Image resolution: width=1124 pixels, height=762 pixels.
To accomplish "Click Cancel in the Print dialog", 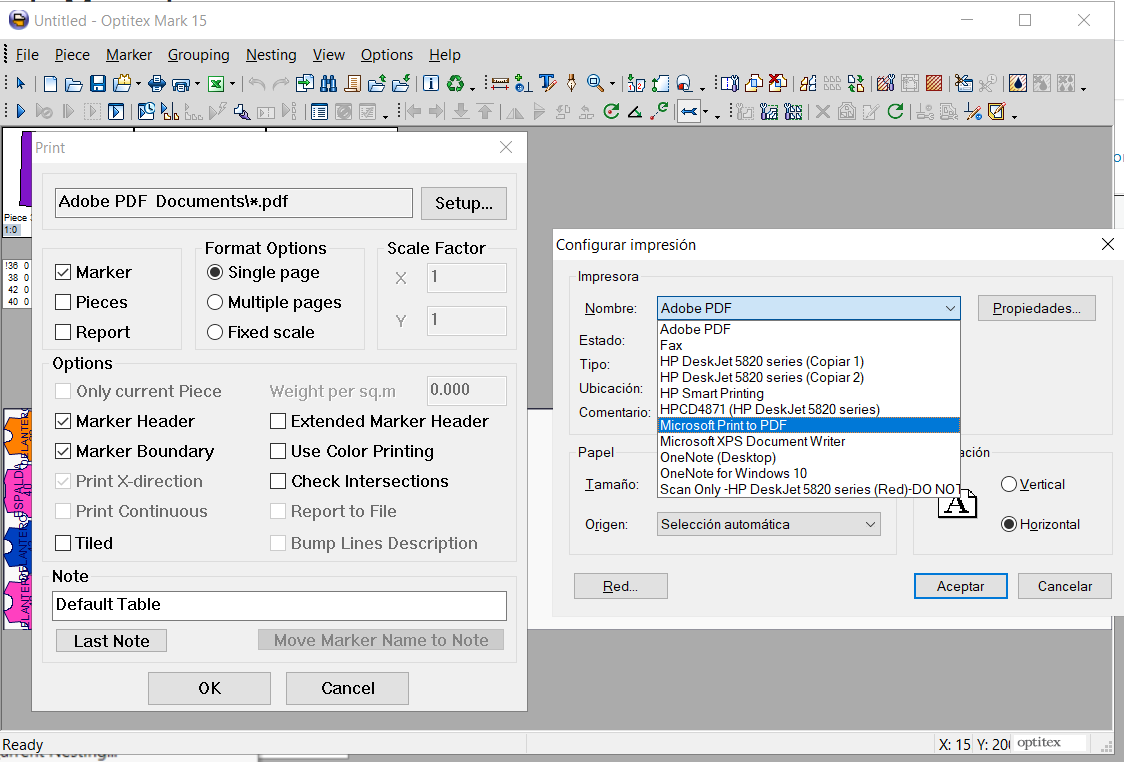I will (x=348, y=689).
